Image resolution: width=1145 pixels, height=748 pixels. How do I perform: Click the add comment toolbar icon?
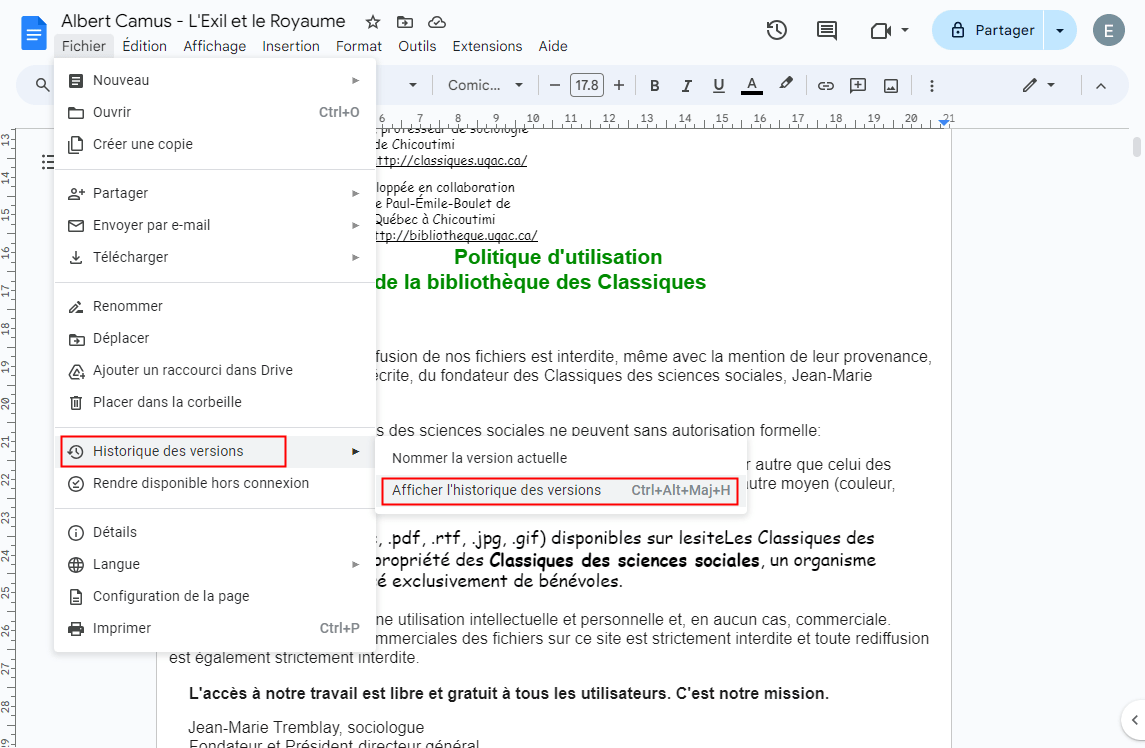click(x=858, y=86)
